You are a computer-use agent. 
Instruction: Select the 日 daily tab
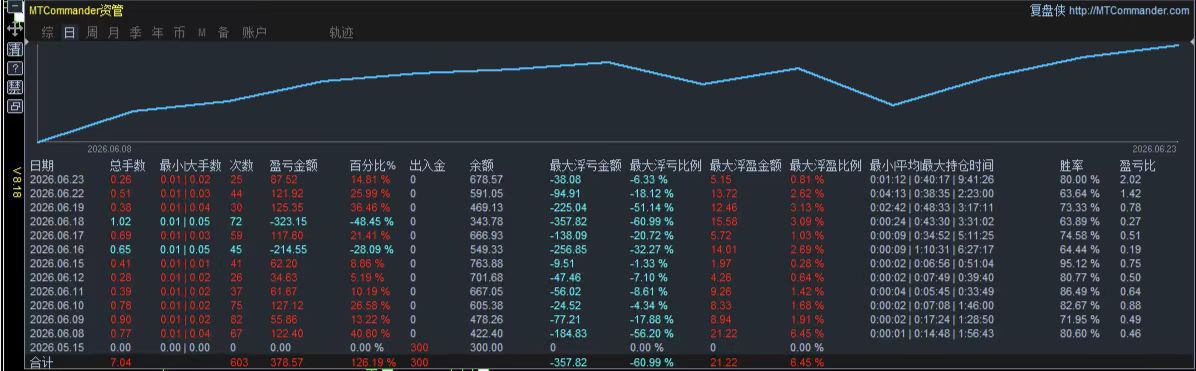pos(69,33)
